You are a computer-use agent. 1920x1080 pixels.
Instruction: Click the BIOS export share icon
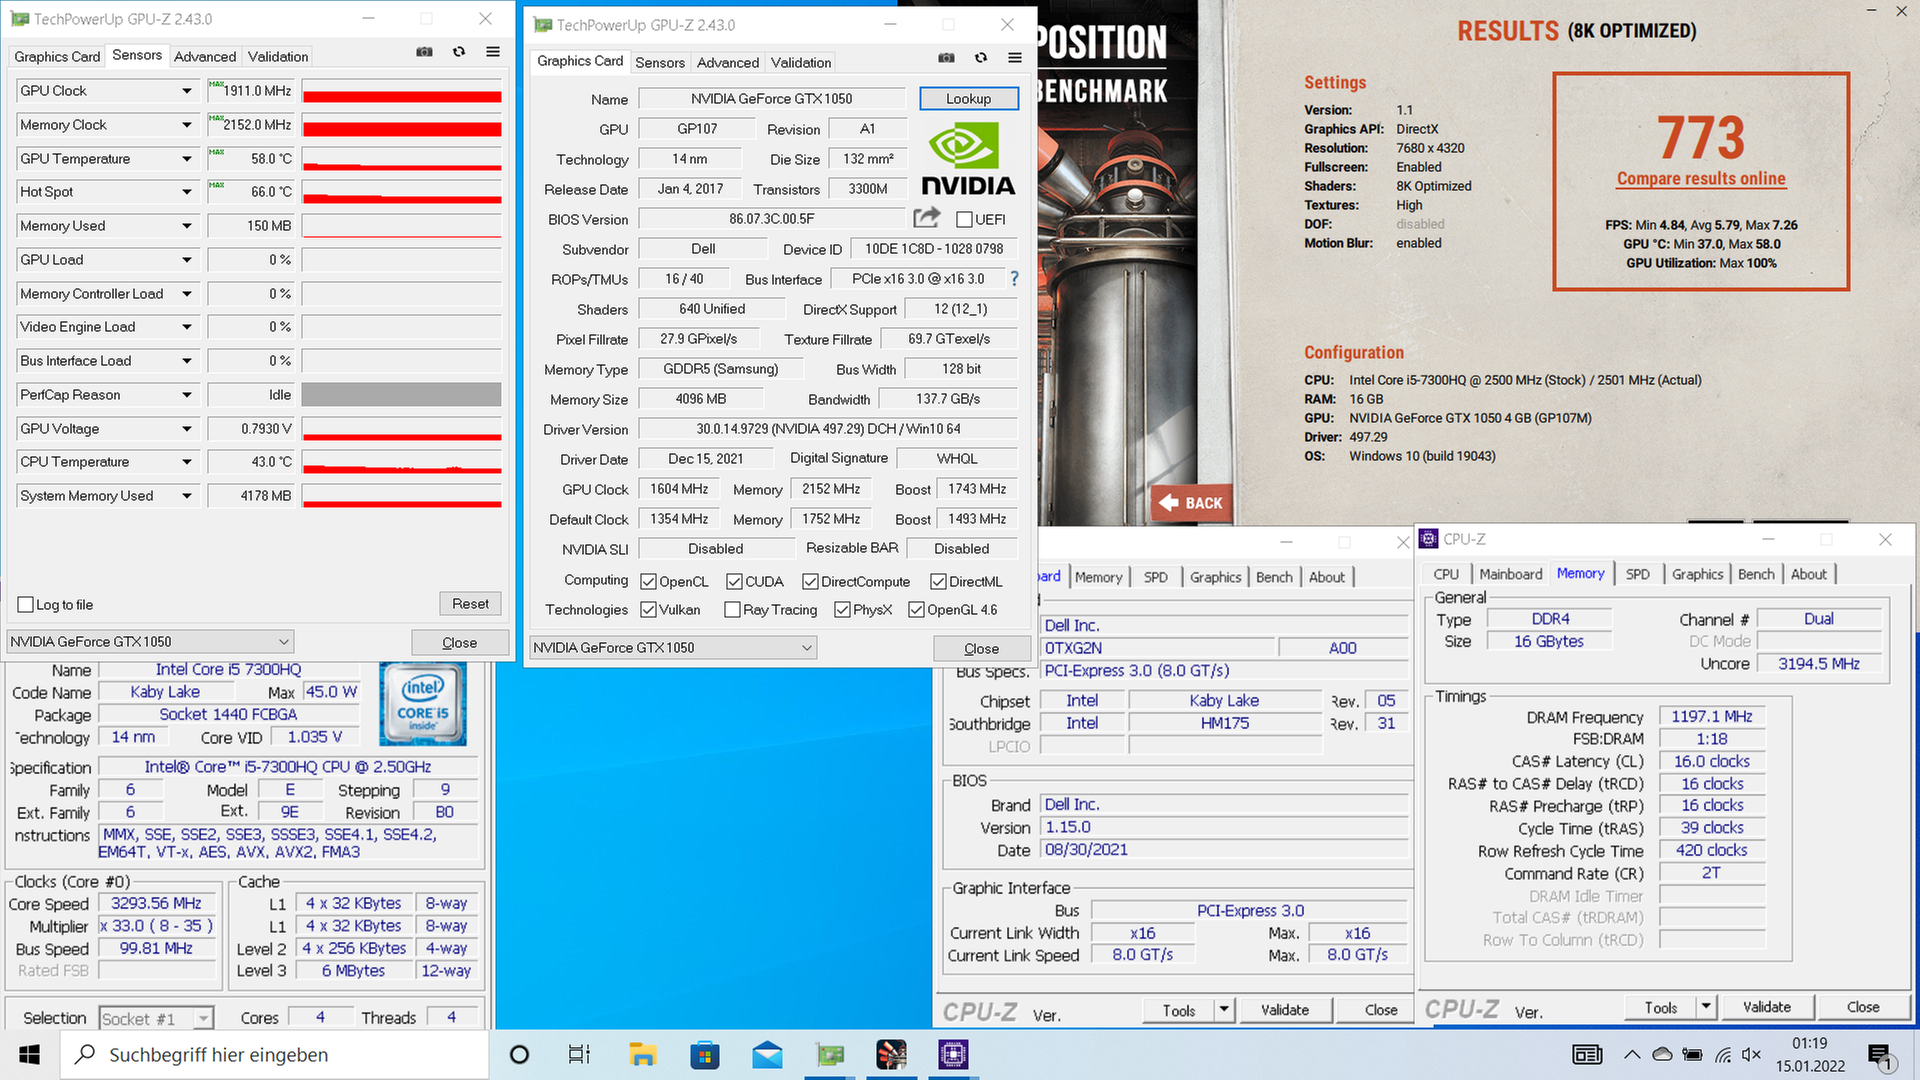tap(927, 218)
